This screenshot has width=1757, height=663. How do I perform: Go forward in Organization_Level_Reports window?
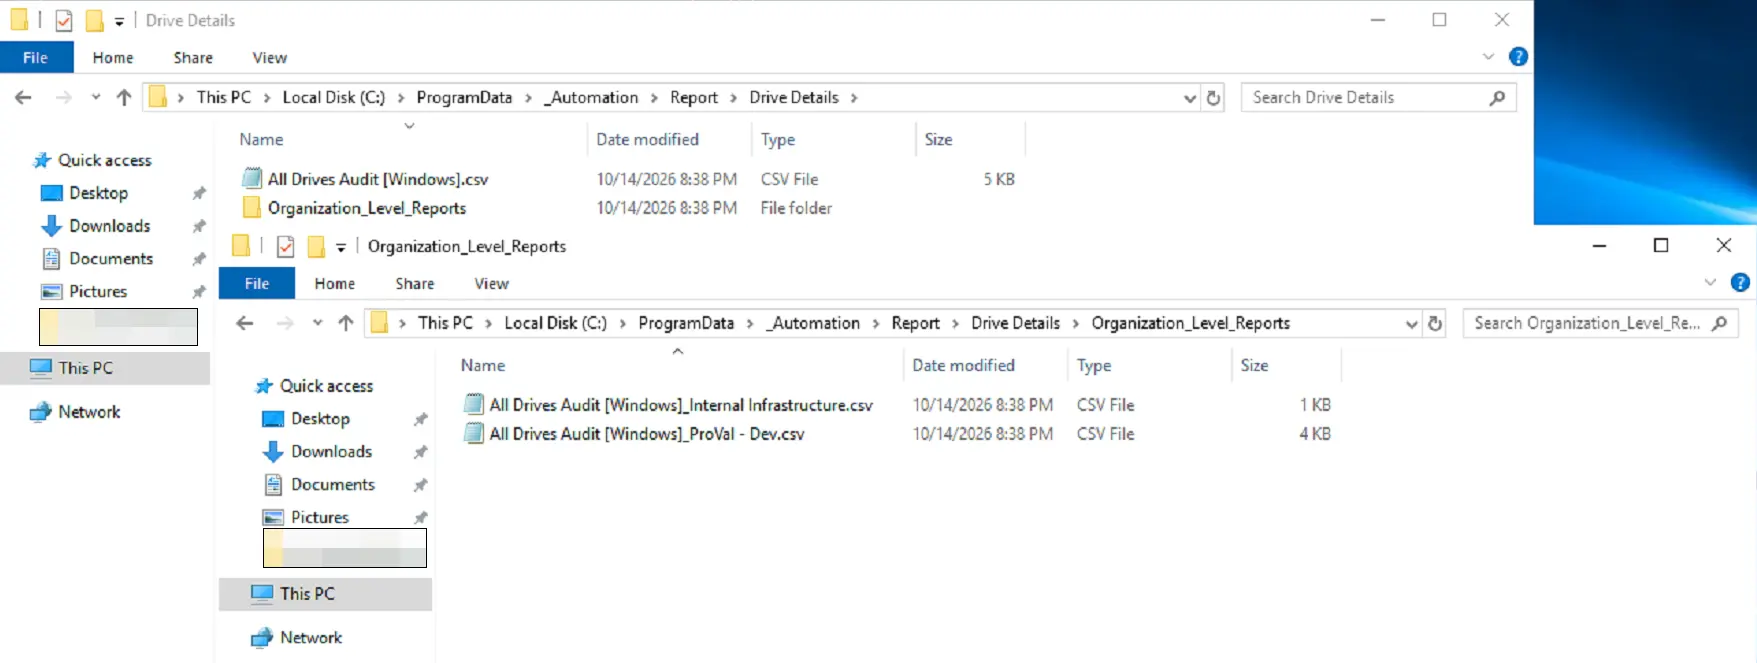tap(286, 323)
